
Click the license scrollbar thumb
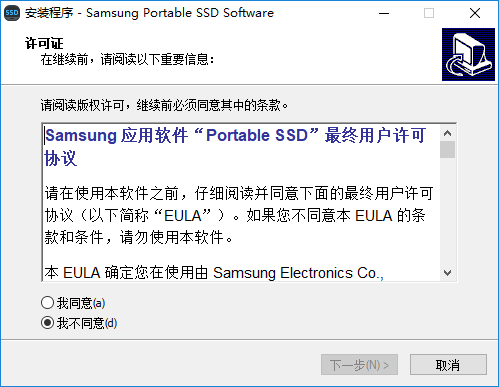tap(447, 150)
